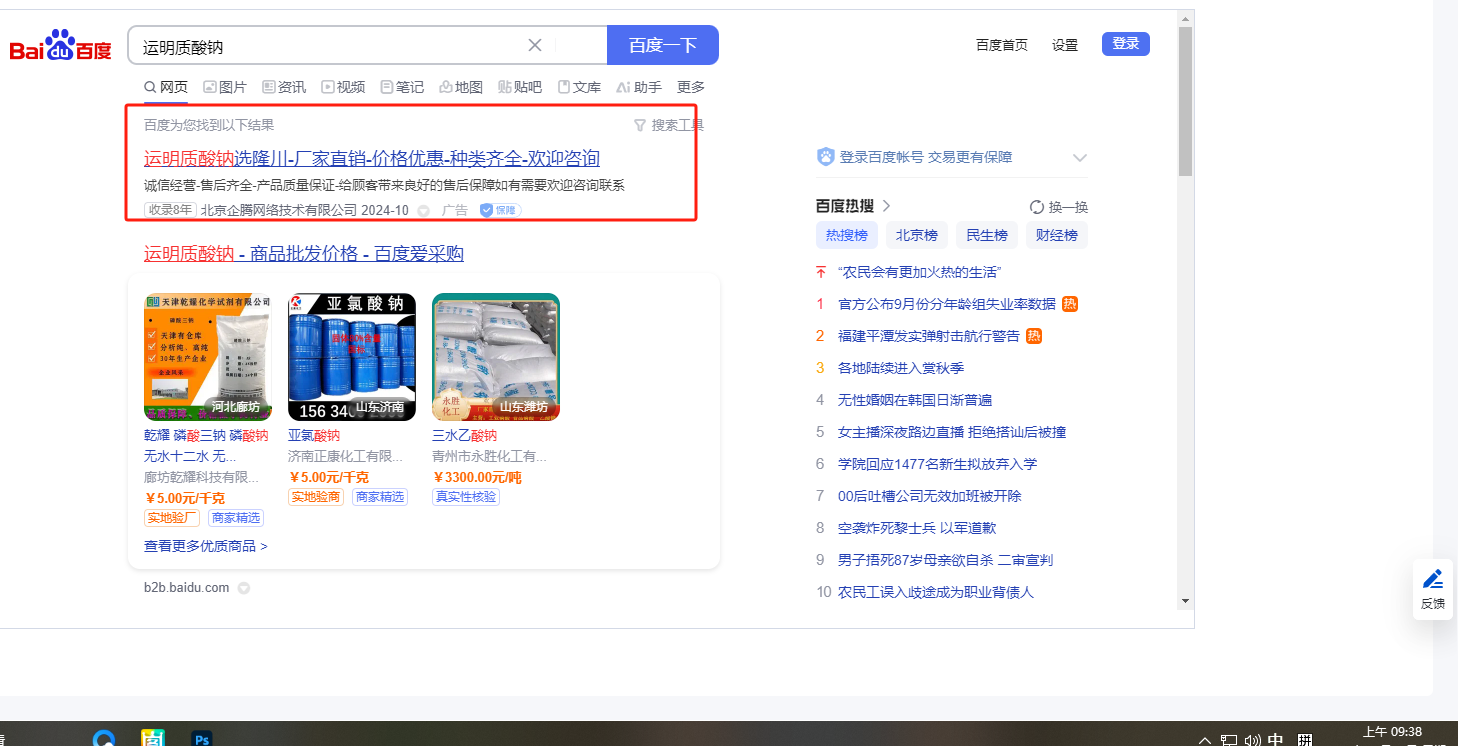This screenshot has height=746, width=1458.
Task: Open the ad result titled 运明质酸钠选隆川
Action: tap(372, 158)
